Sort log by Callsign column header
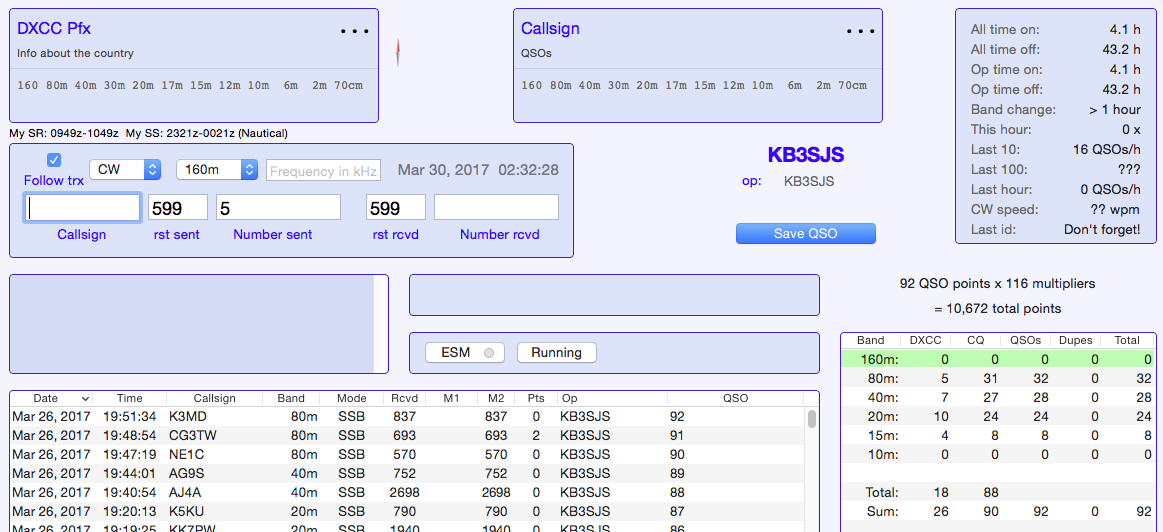The height and width of the screenshot is (532, 1163). pos(214,398)
